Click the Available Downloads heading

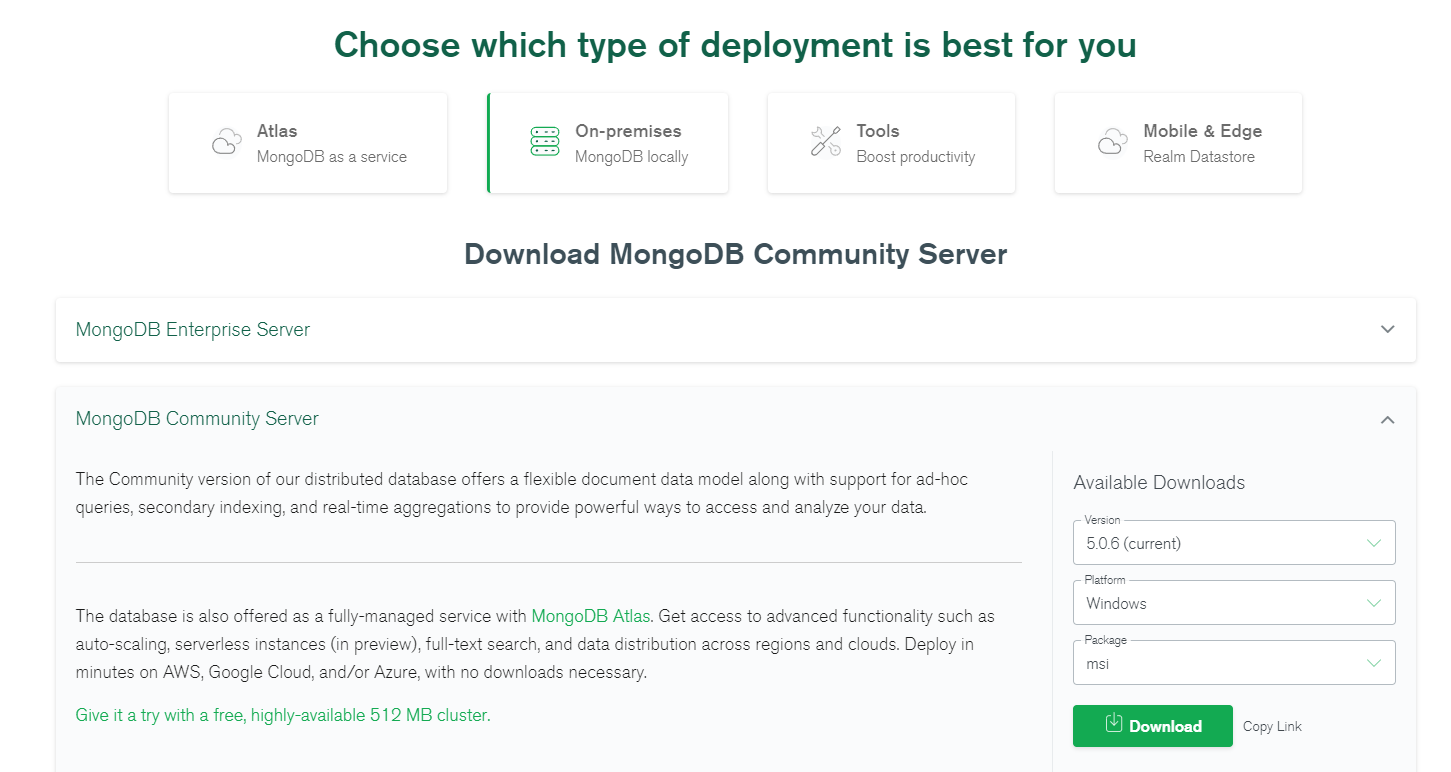(x=1159, y=482)
